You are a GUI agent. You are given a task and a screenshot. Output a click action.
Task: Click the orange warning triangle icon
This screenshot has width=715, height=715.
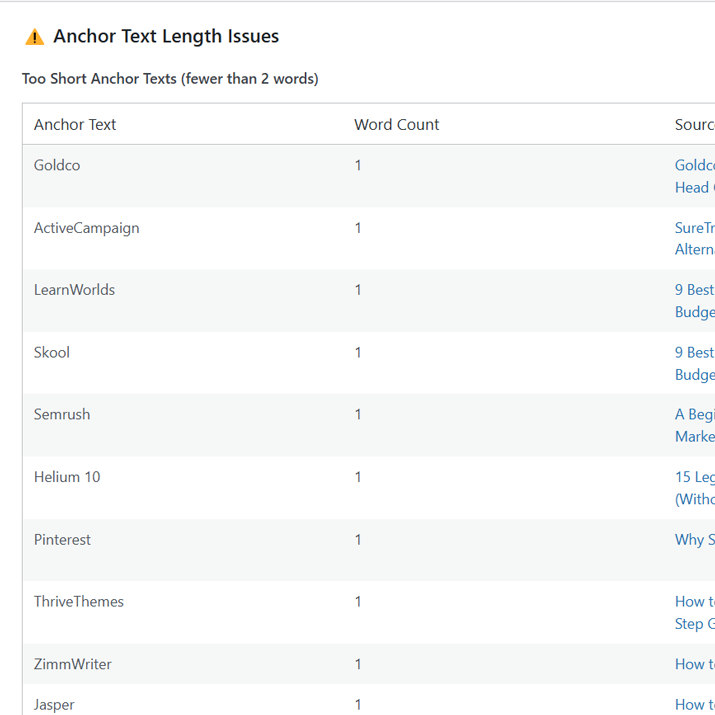(x=35, y=37)
